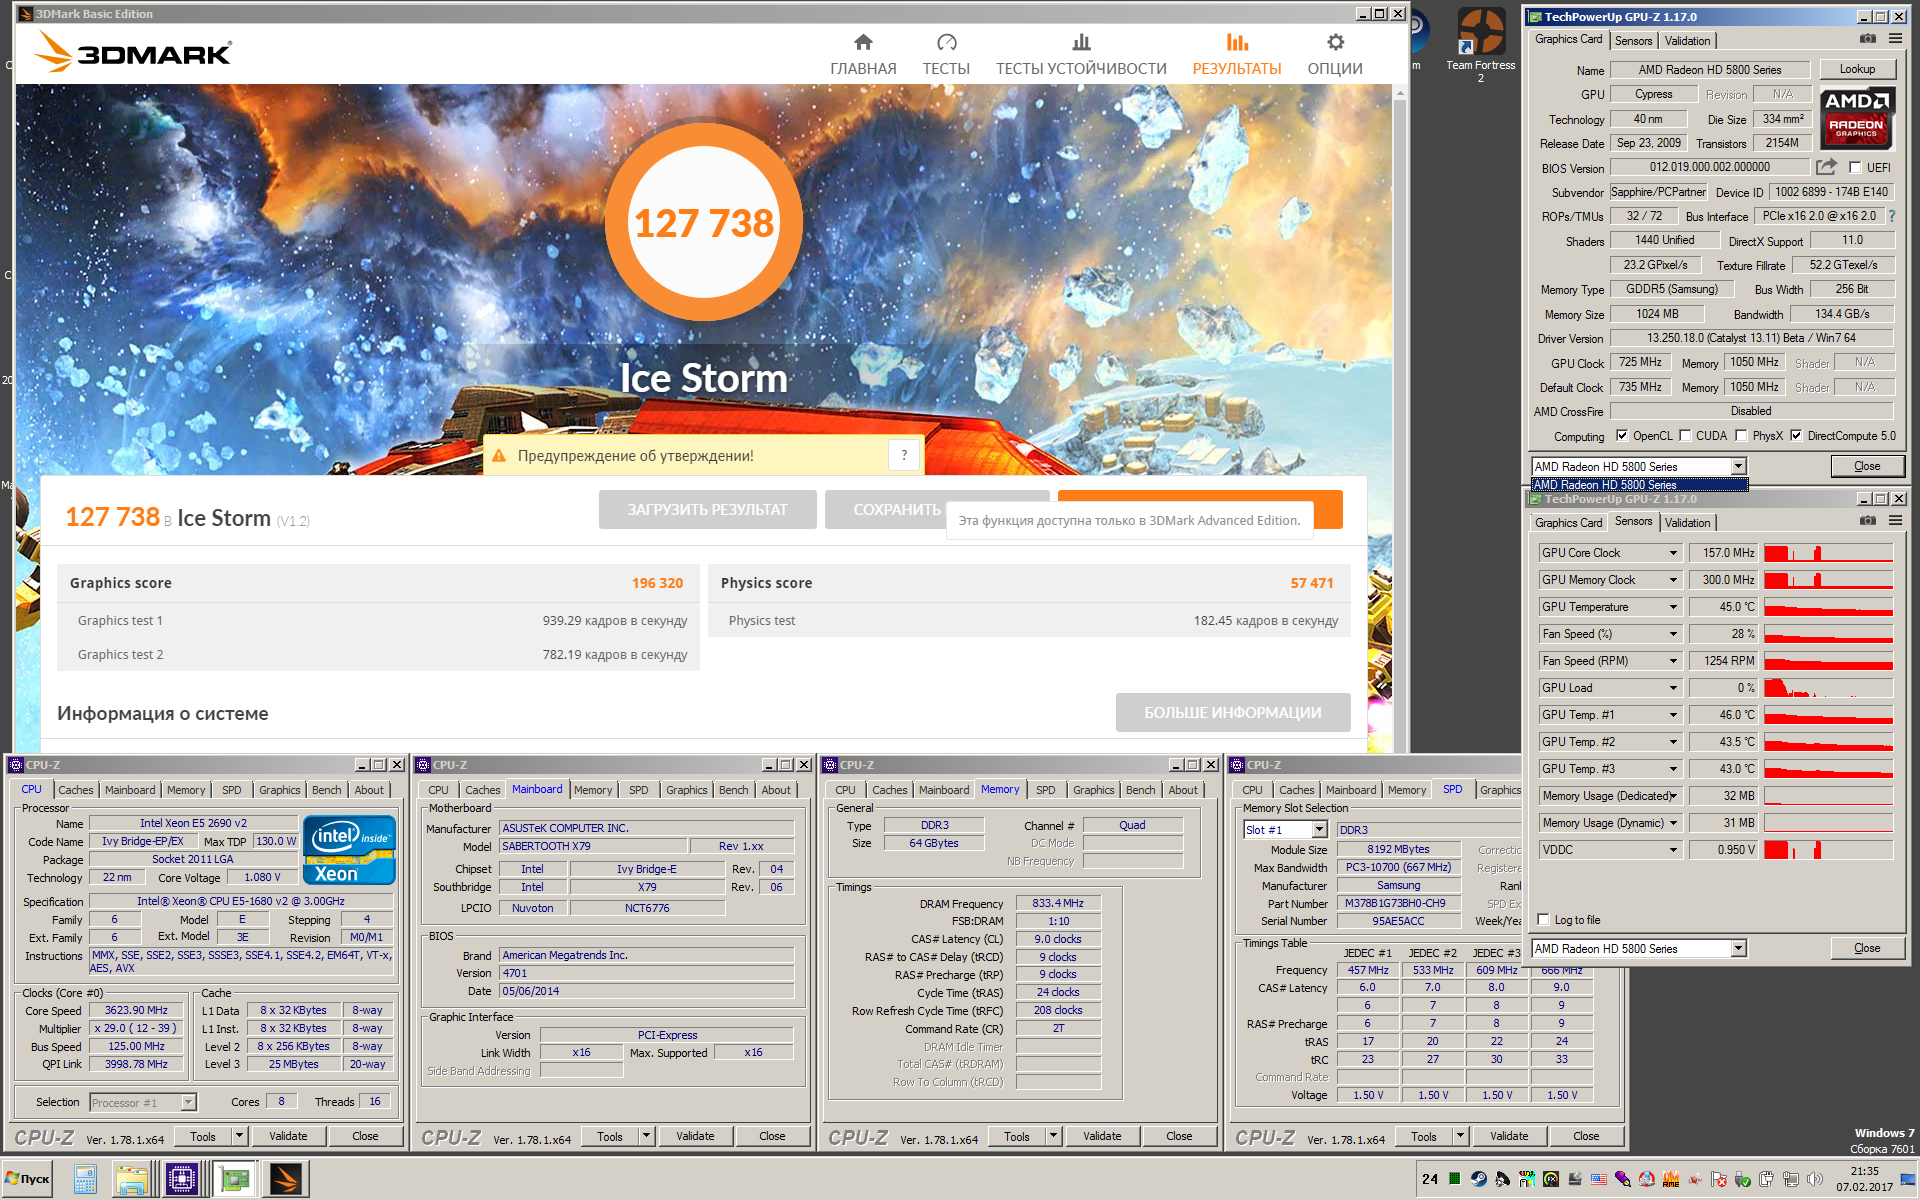Open Caches tab in first CPU-Z window
The width and height of the screenshot is (1920, 1200).
tap(75, 790)
